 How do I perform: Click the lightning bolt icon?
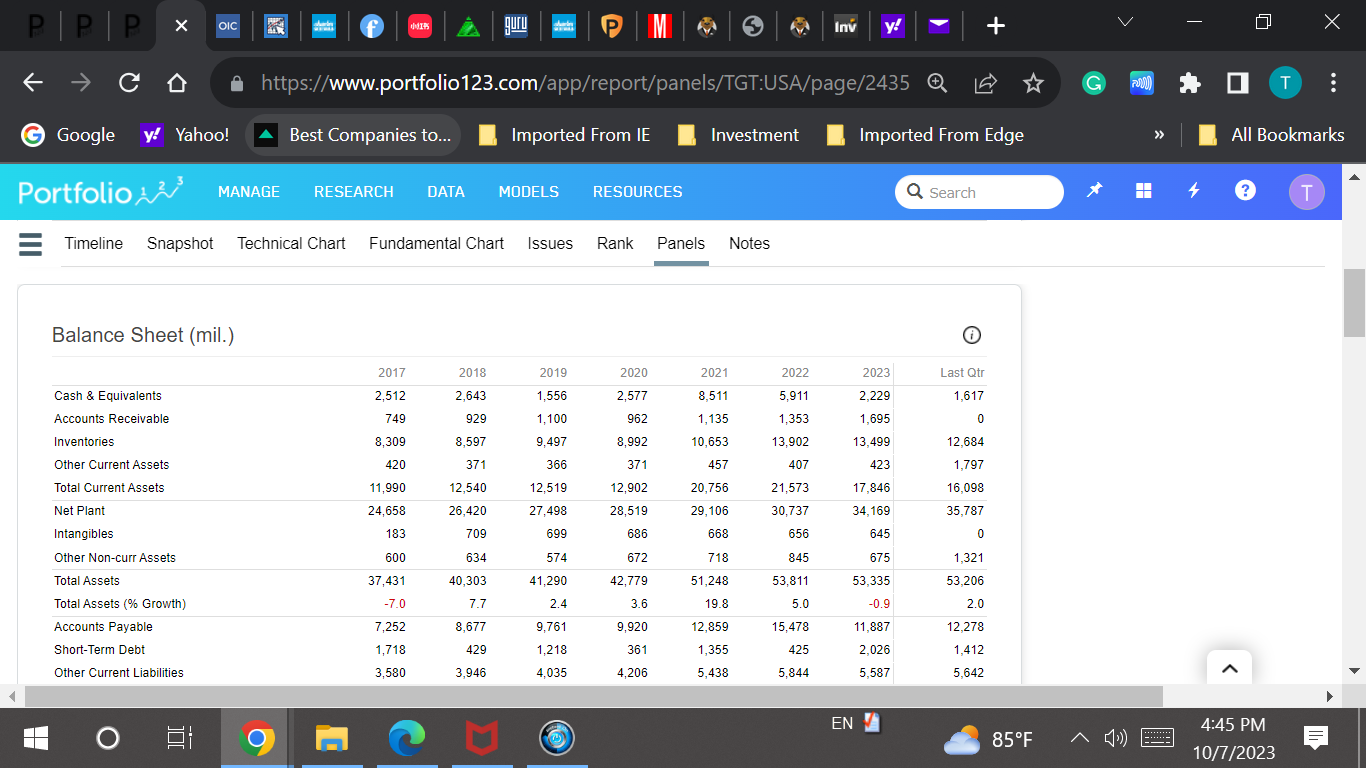pyautogui.click(x=1193, y=192)
